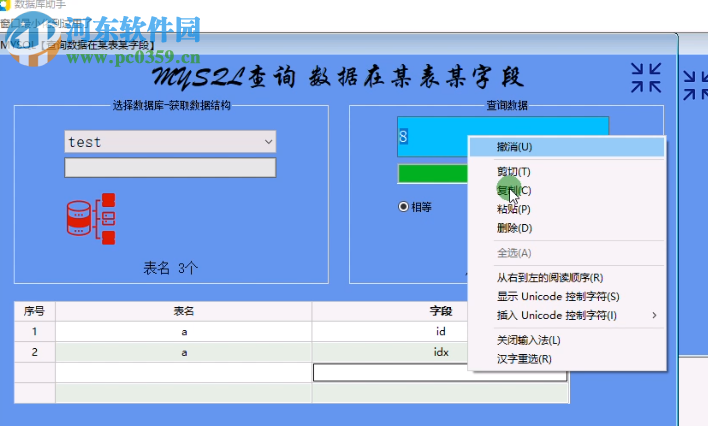The image size is (708, 426).
Task: Click the row number 1 cell
Action: (34, 332)
